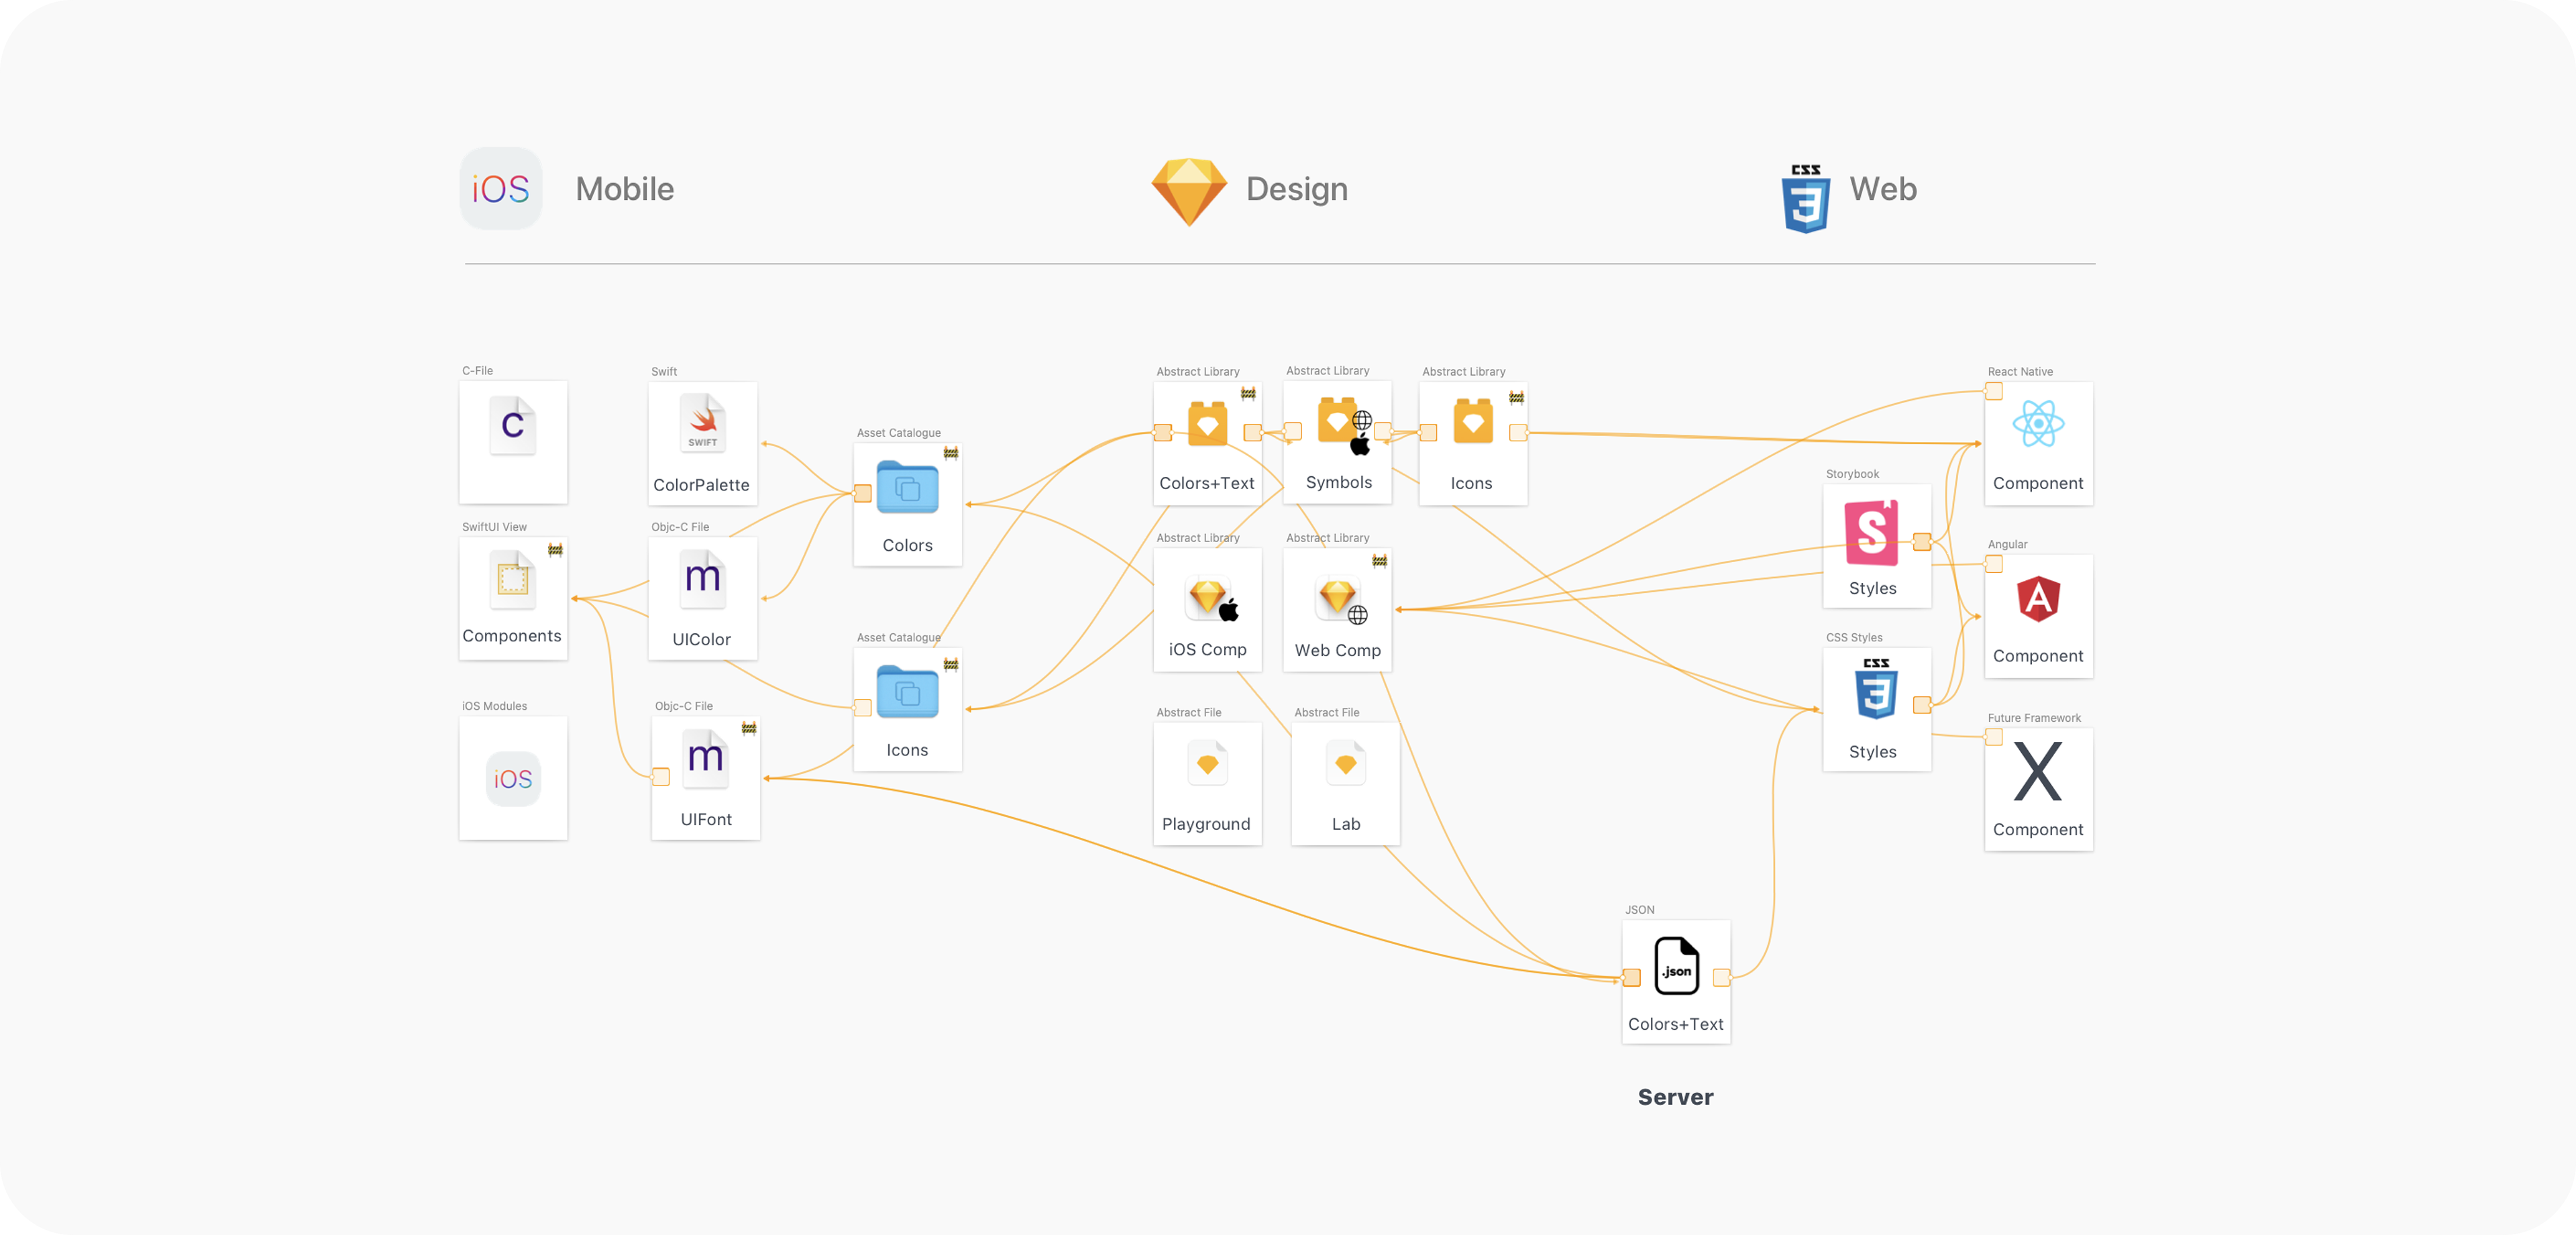Image resolution: width=2576 pixels, height=1235 pixels.
Task: Click the Web Comp node label
Action: (x=1337, y=650)
